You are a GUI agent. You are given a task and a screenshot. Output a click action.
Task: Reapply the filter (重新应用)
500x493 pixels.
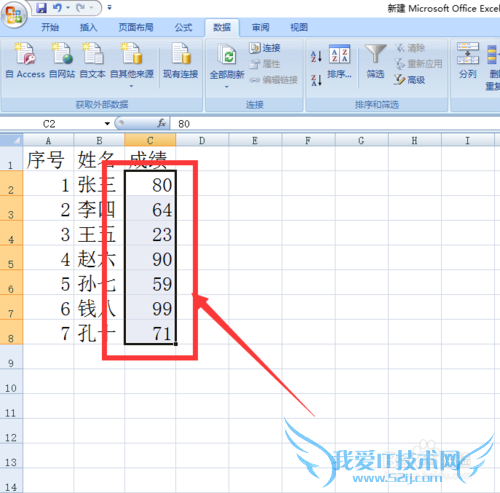pyautogui.click(x=418, y=64)
